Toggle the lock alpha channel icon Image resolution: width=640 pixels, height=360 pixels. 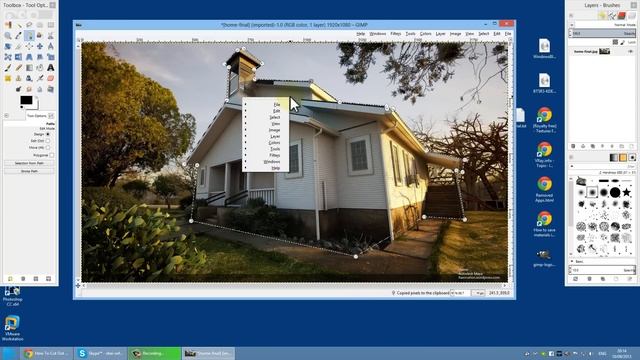(615, 42)
